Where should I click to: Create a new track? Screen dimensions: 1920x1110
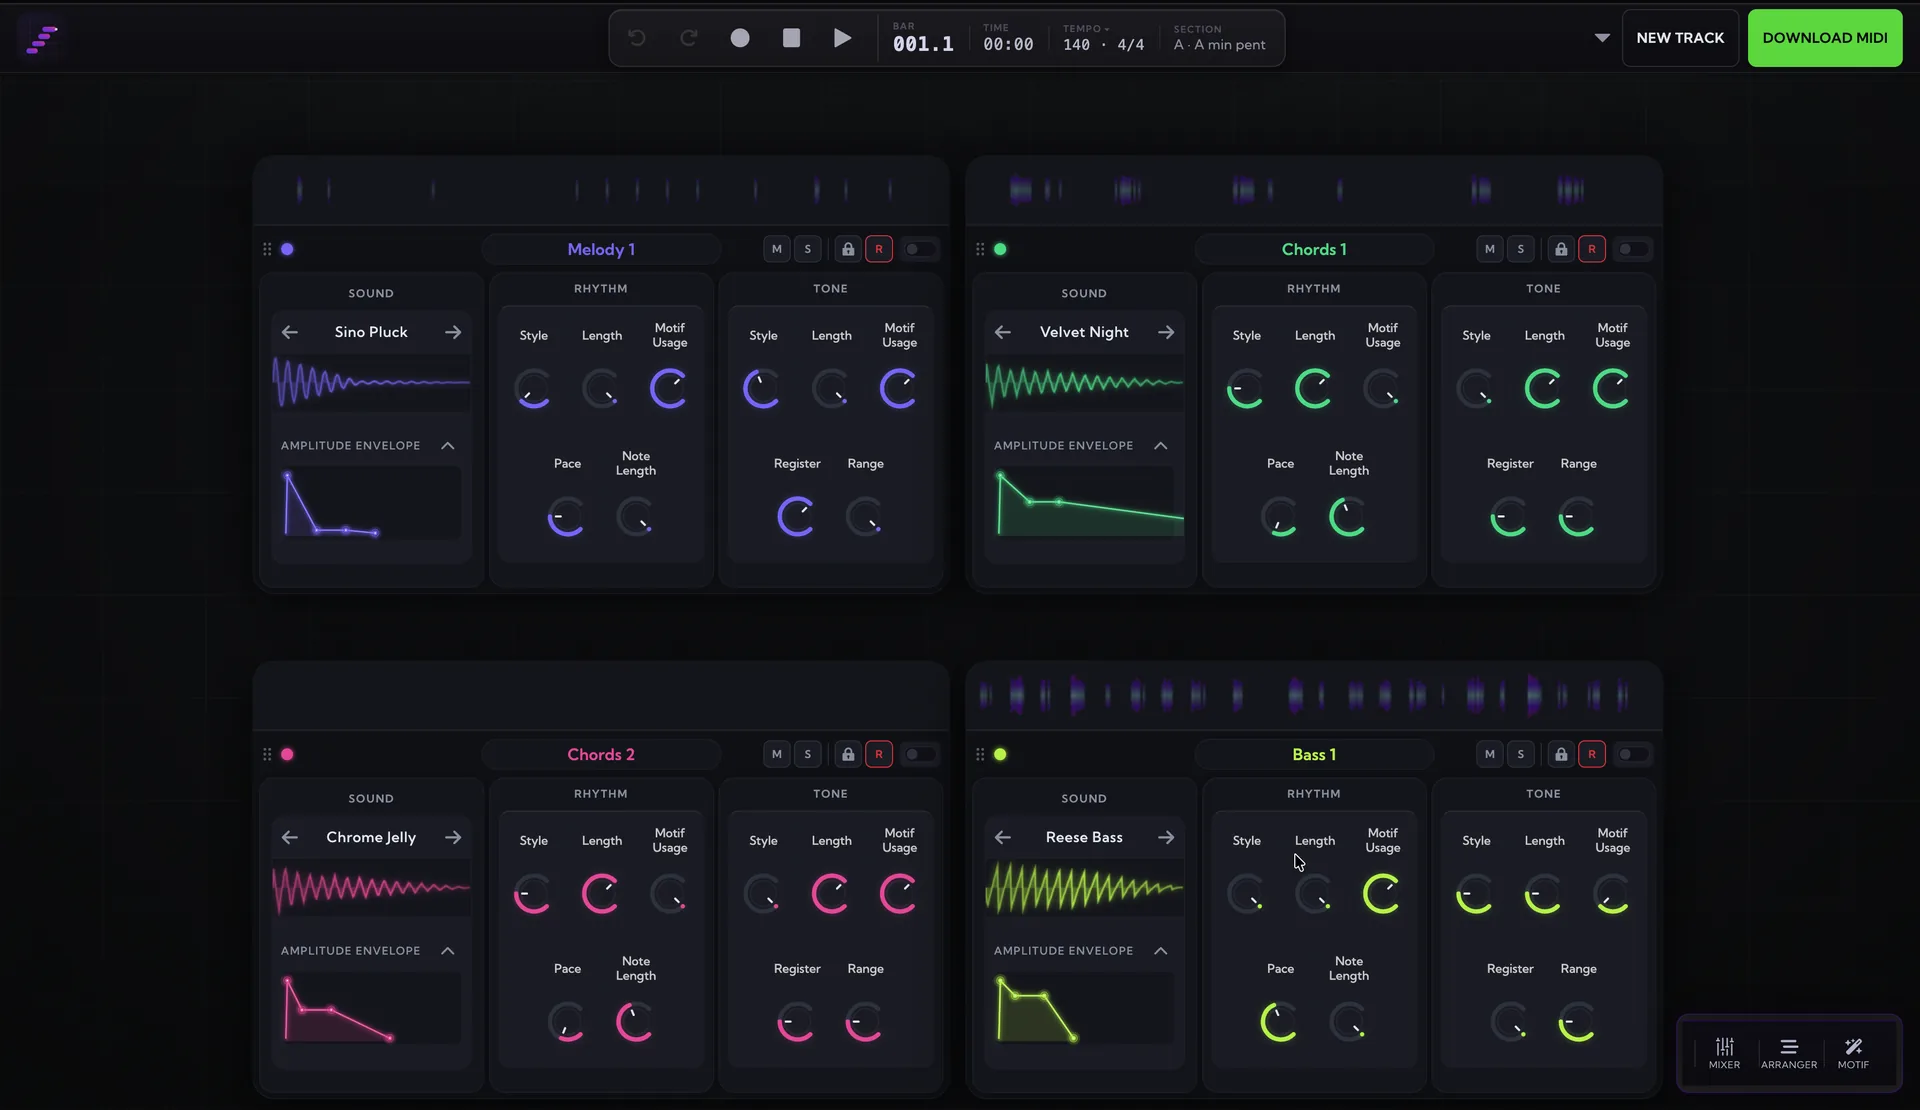coord(1680,38)
